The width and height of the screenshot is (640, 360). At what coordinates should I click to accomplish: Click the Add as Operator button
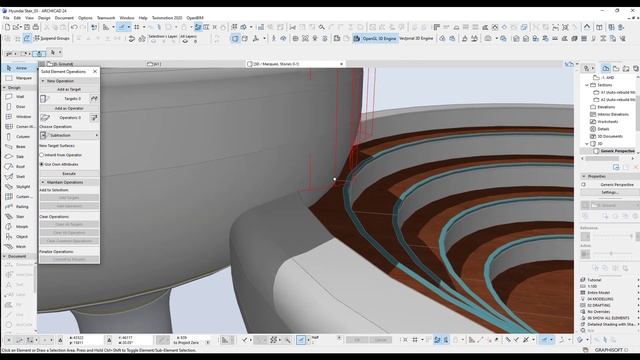pyautogui.click(x=69, y=109)
